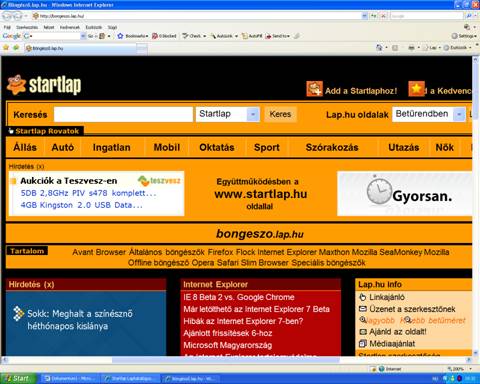The image size is (480, 384).
Task: Click the Google Toolbar search field
Action: click(57, 36)
